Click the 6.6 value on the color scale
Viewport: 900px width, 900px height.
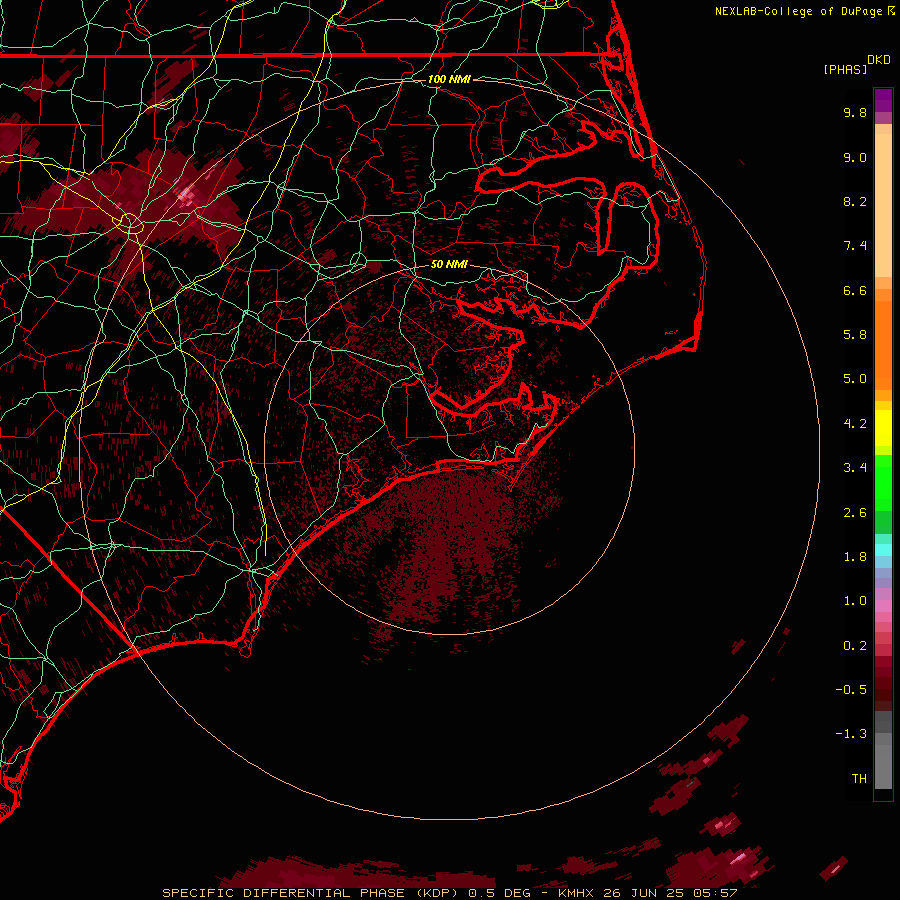coord(855,291)
